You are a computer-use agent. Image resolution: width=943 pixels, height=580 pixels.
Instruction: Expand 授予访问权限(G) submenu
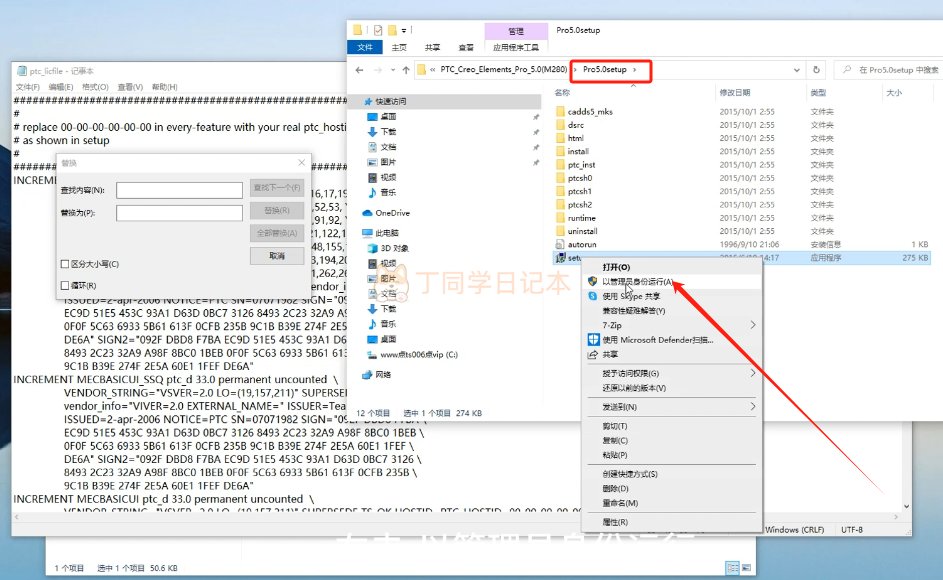(752, 373)
